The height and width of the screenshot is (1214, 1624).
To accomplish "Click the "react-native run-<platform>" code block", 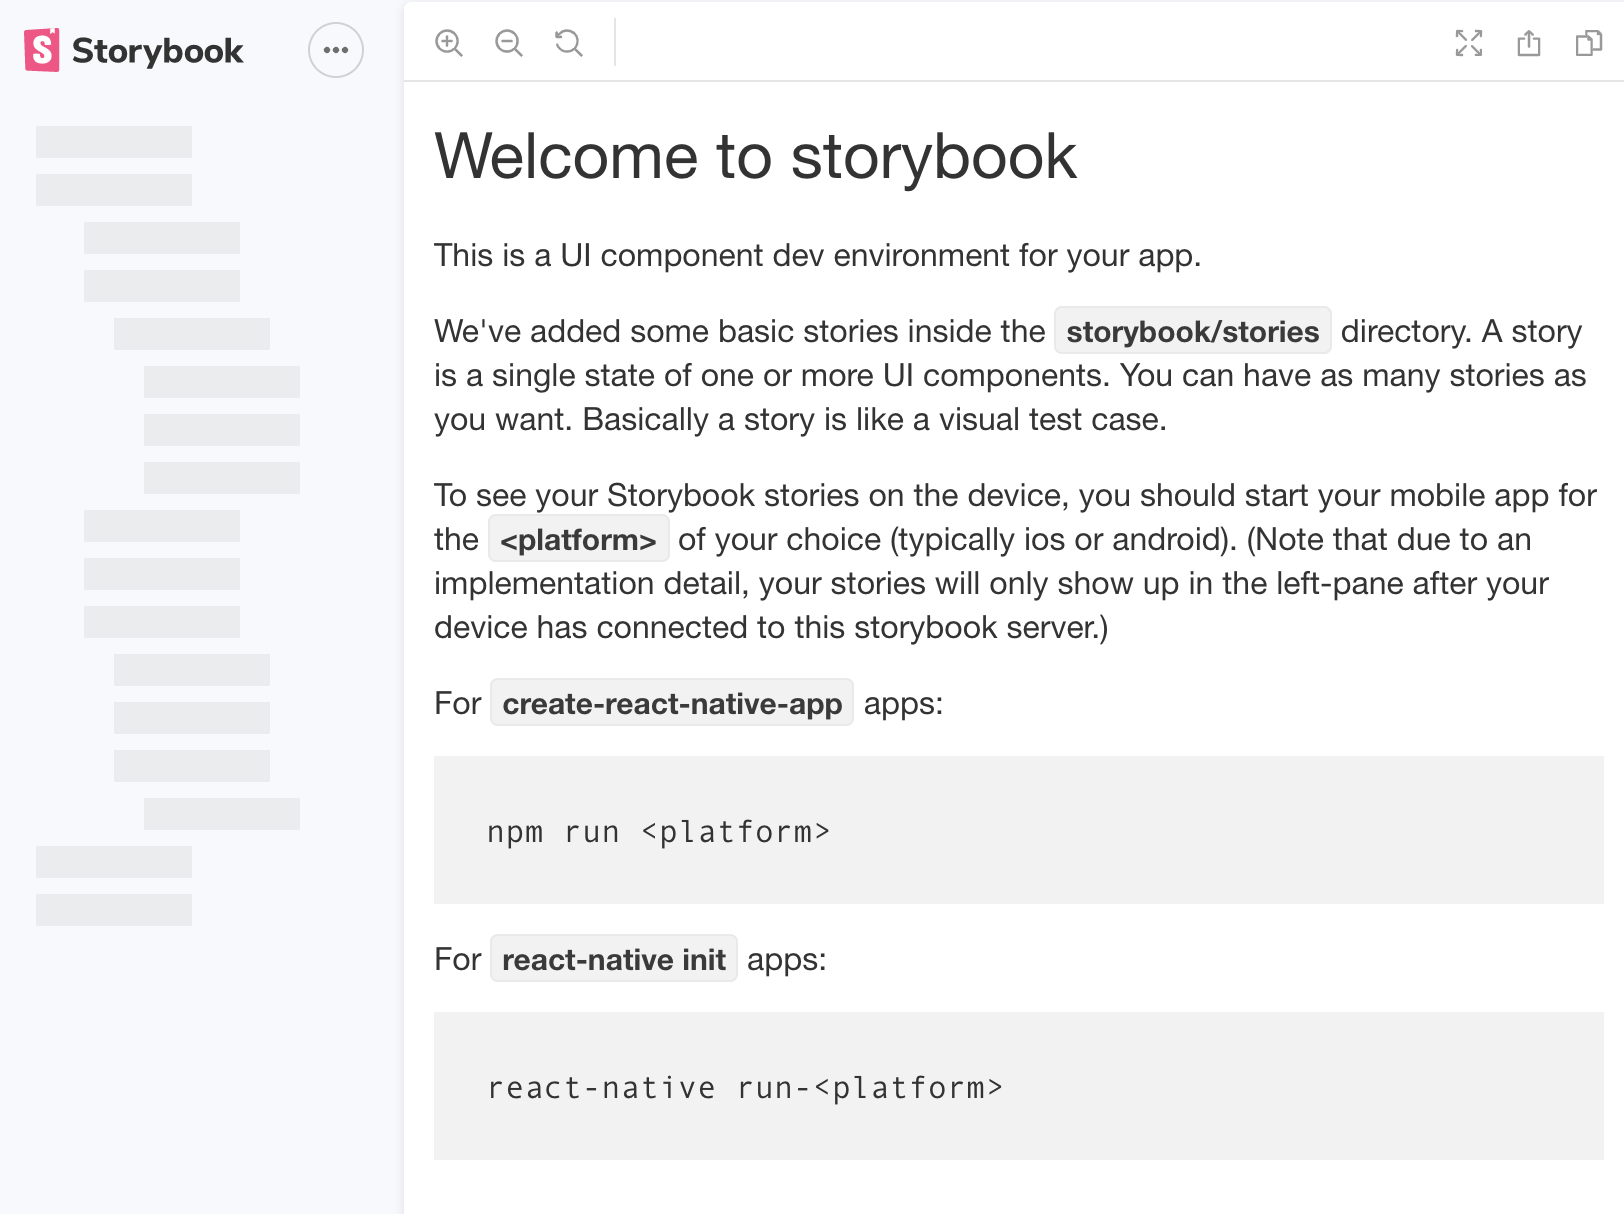I will 1019,1086.
